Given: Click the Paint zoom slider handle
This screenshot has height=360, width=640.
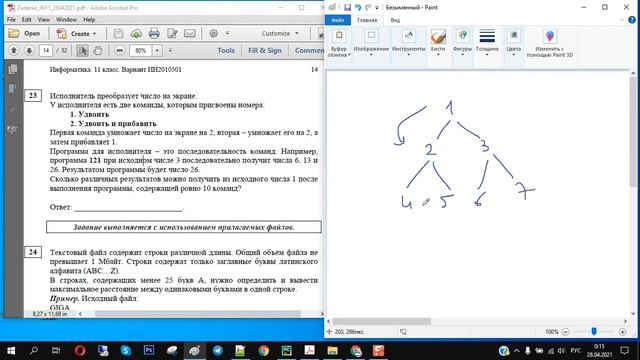Looking at the screenshot, I should [x=594, y=331].
